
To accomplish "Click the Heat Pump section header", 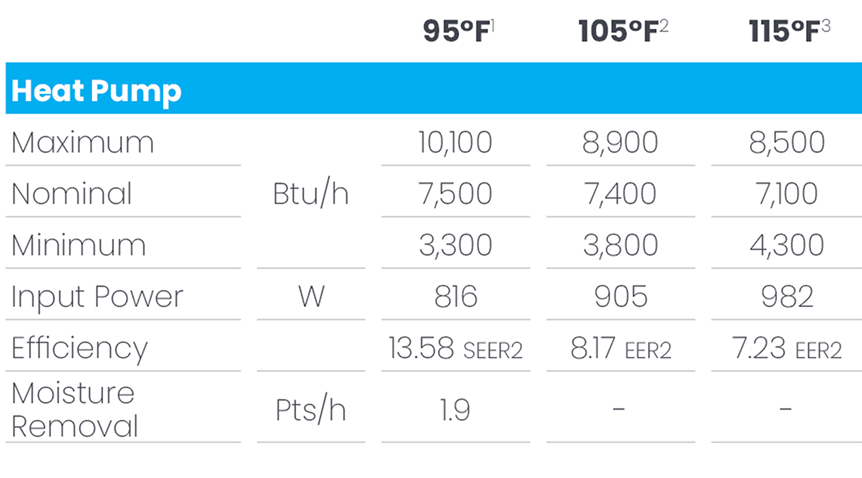I will [x=96, y=91].
